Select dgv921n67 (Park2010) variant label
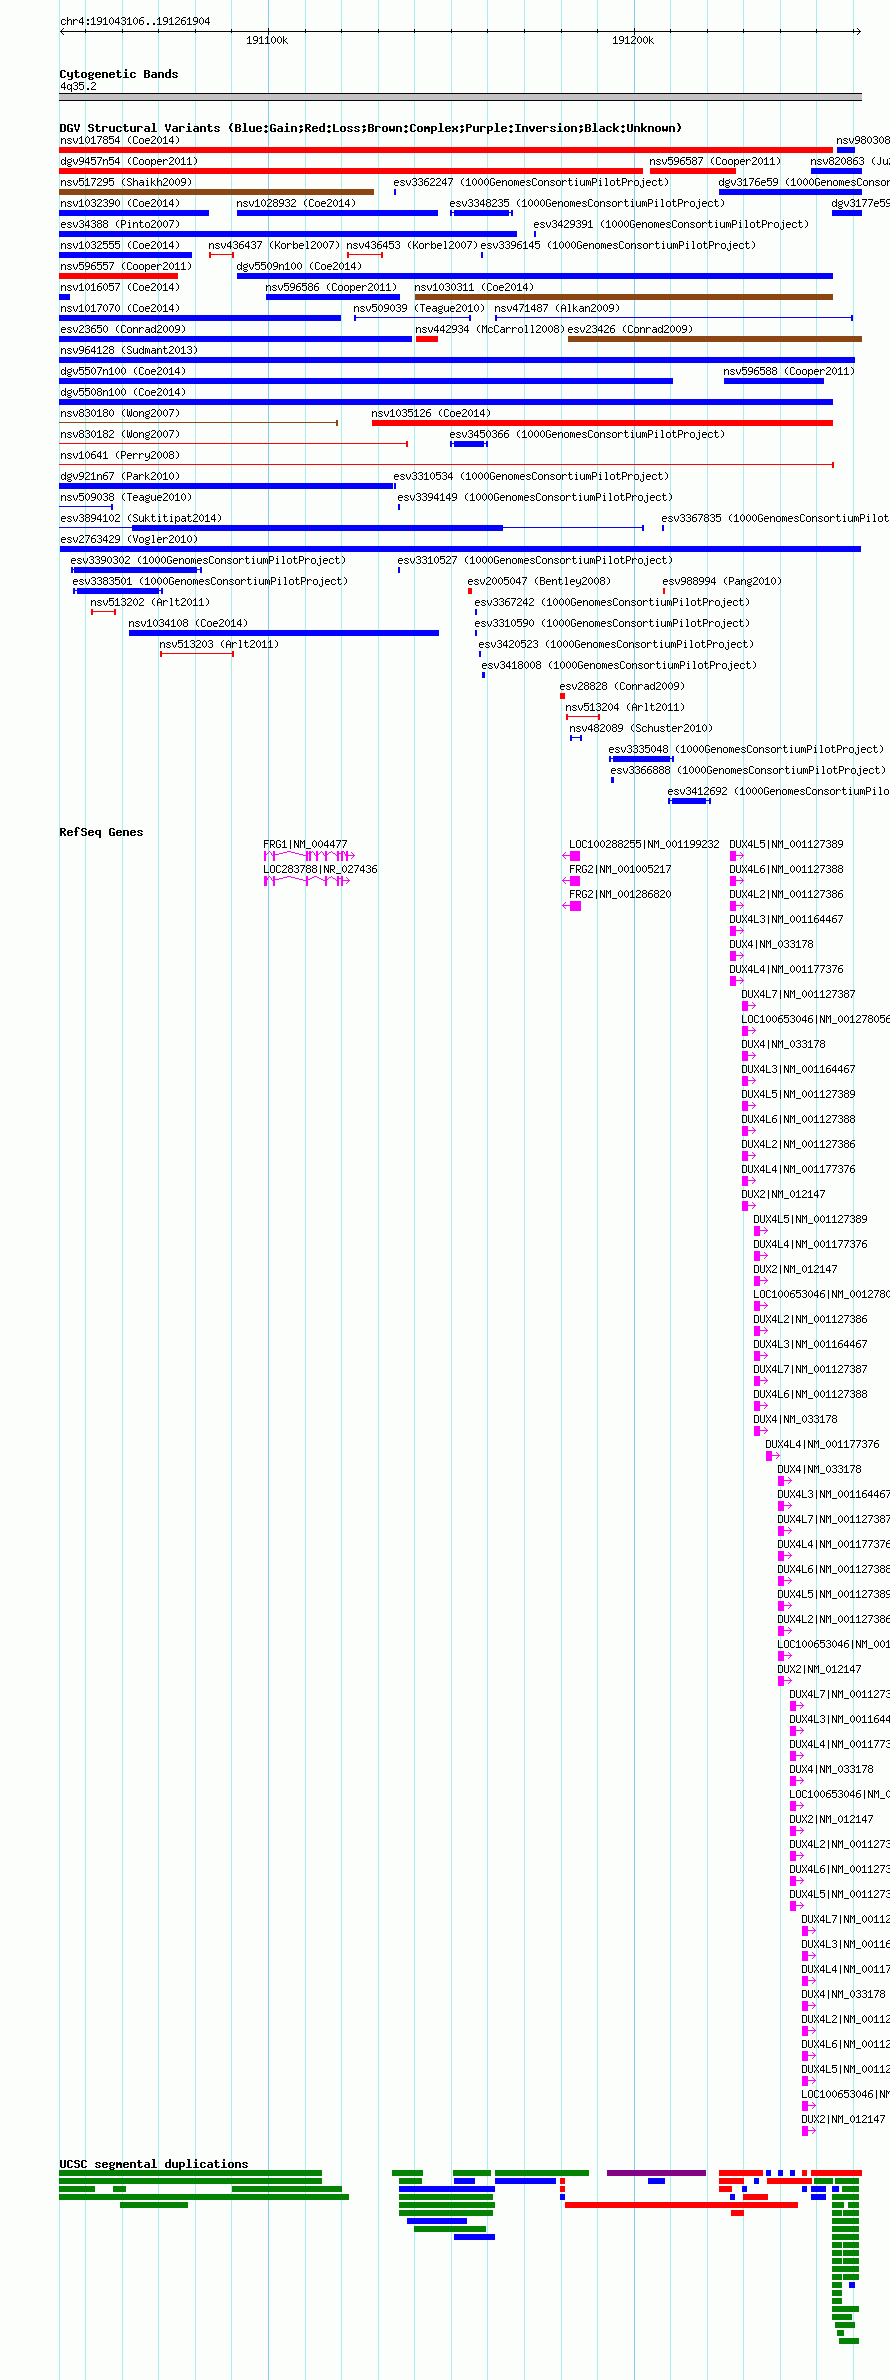The height and width of the screenshot is (2380, 890). tap(120, 476)
